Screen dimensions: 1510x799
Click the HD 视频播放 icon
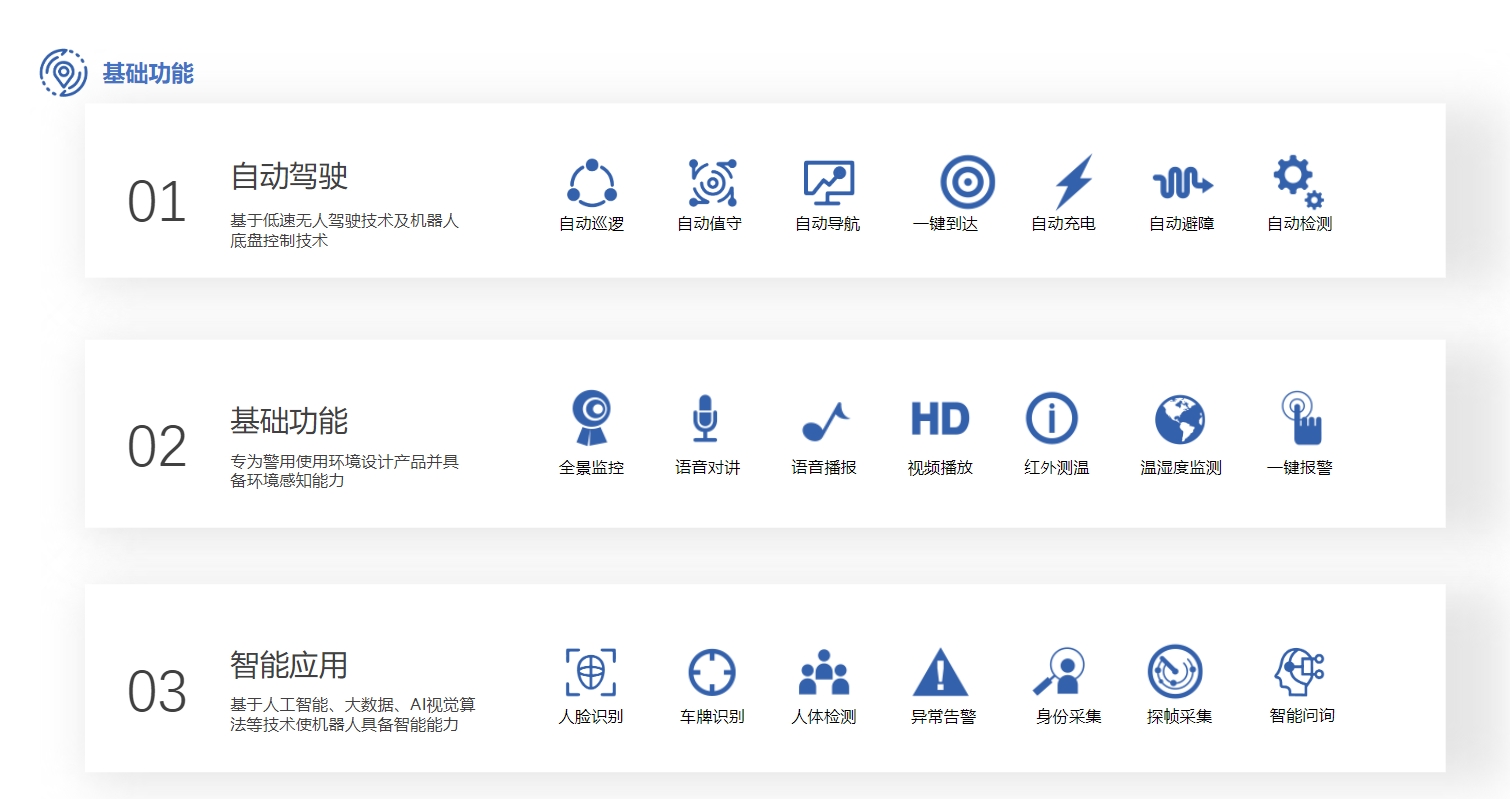940,418
